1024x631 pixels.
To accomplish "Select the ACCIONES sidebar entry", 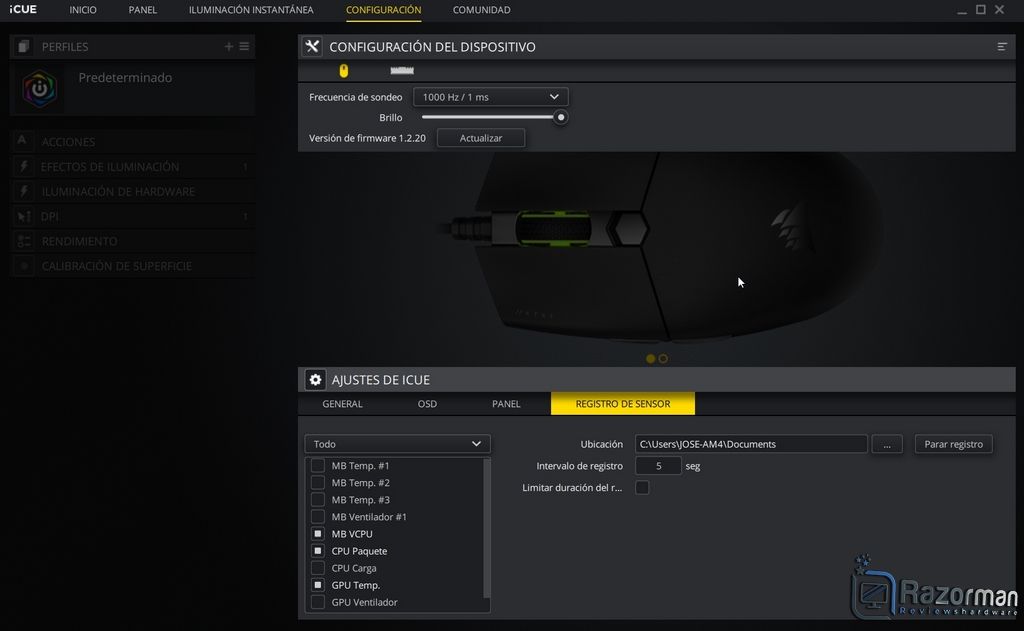I will tap(132, 141).
